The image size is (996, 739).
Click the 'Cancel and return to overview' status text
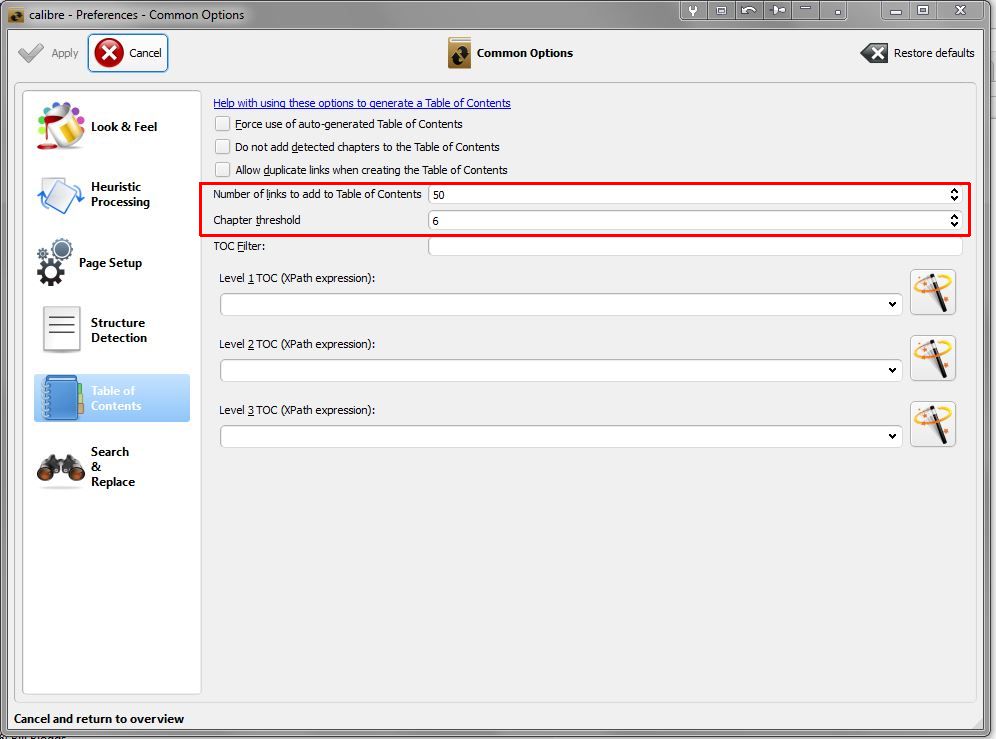point(99,719)
